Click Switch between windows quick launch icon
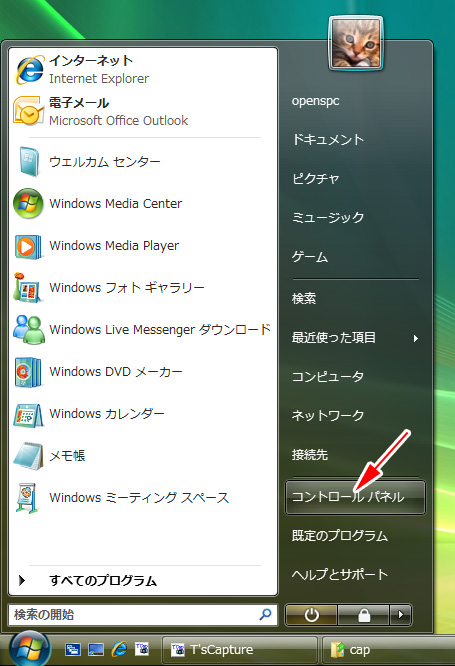 (73, 649)
